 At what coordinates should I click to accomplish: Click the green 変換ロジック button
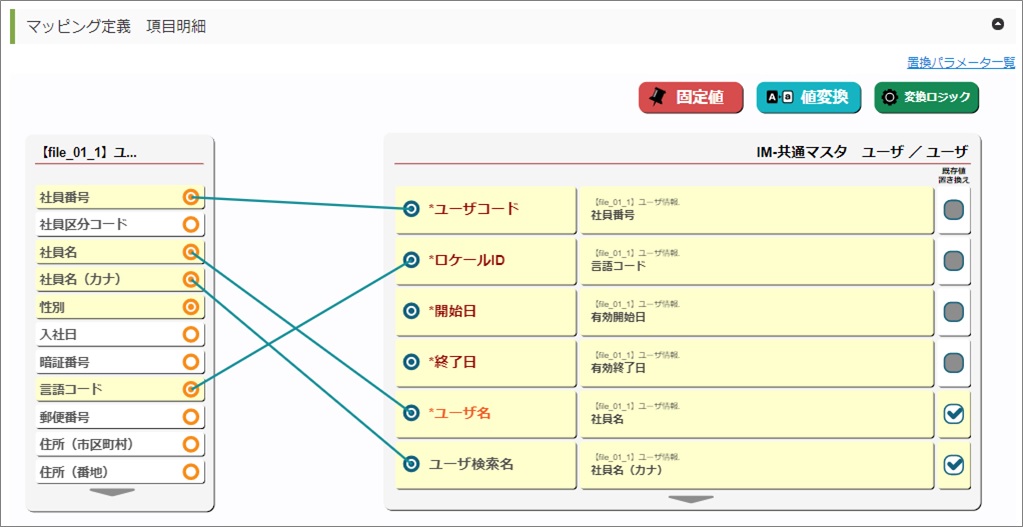(x=926, y=97)
